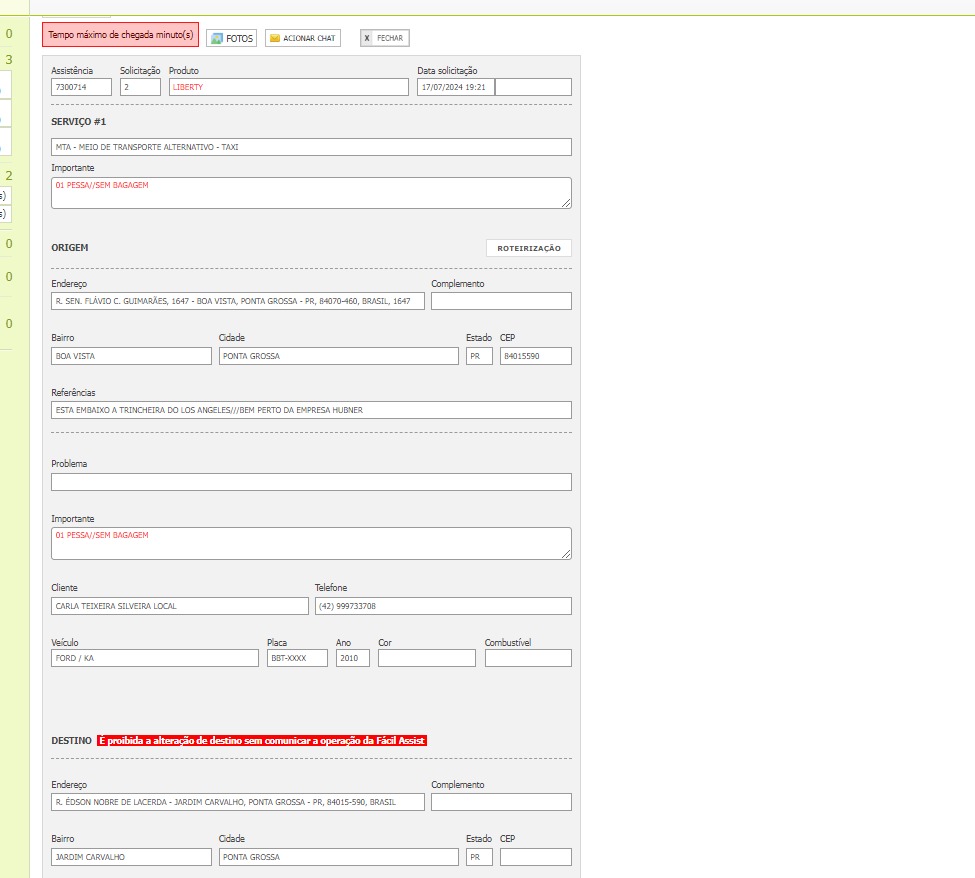975x878 pixels.
Task: Select the Assistência number field
Action: pyautogui.click(x=81, y=87)
